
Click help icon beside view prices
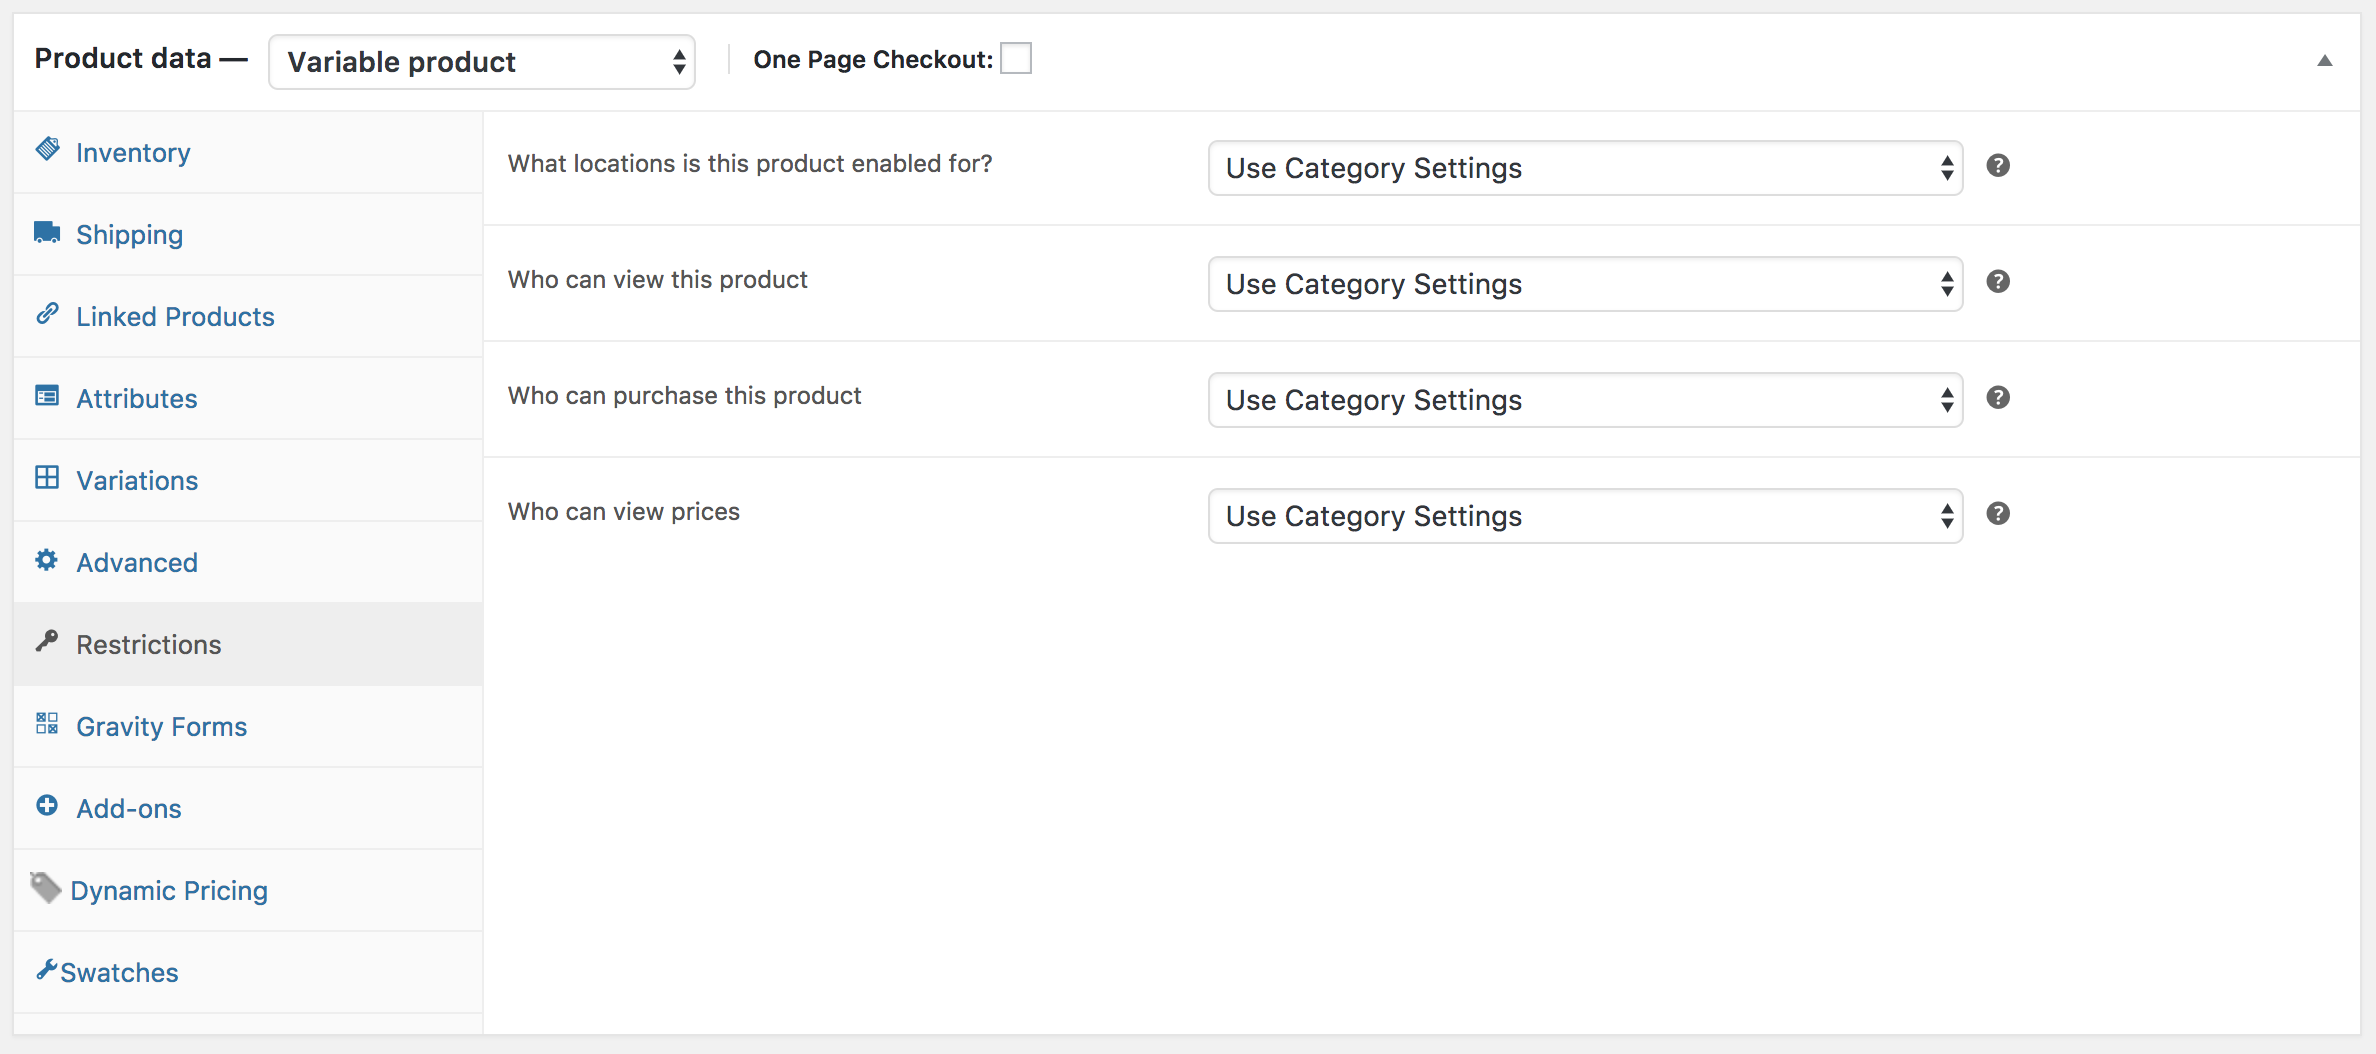(1998, 514)
